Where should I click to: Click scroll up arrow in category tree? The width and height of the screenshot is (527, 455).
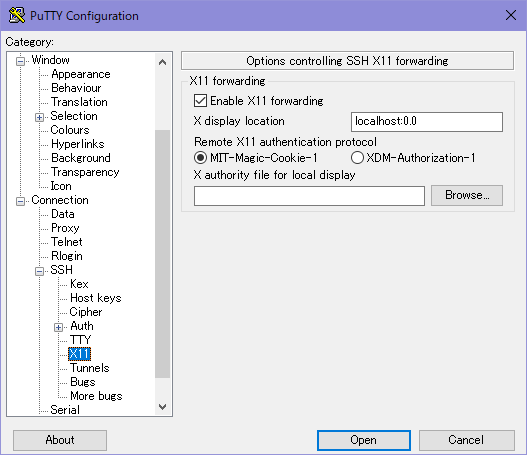[x=162, y=62]
